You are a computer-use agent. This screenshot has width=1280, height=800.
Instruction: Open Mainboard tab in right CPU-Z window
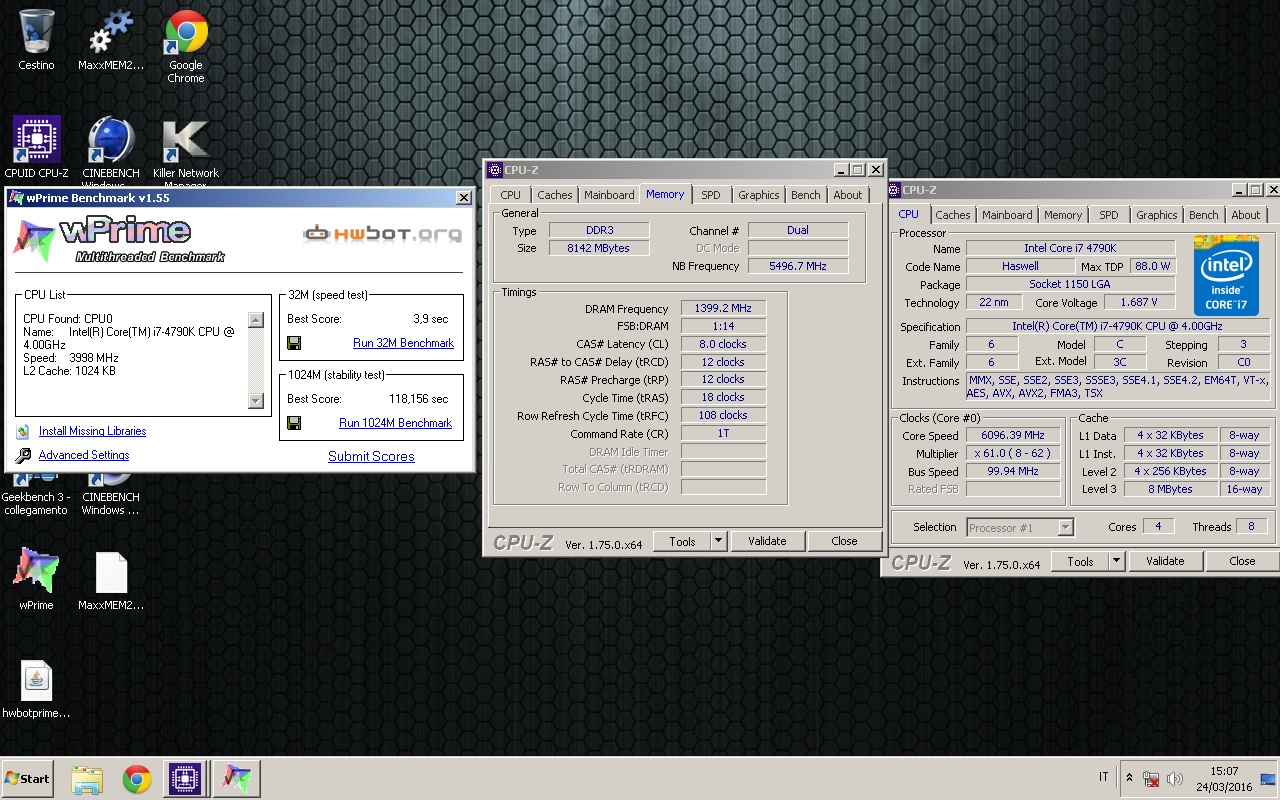click(1007, 215)
